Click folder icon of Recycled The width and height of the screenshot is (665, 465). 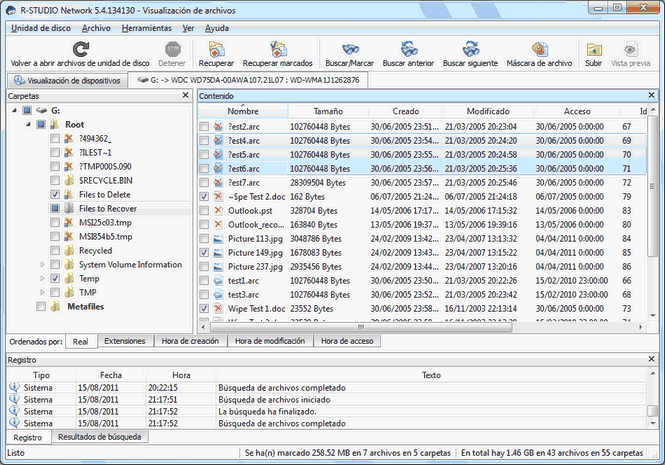click(69, 251)
